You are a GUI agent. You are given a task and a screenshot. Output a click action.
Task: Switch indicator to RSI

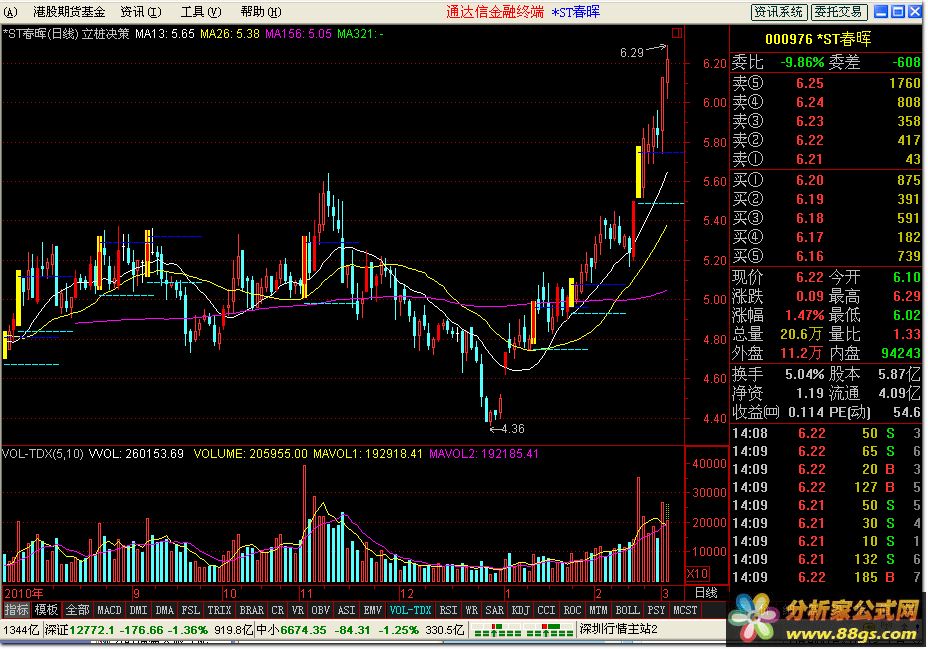point(448,610)
